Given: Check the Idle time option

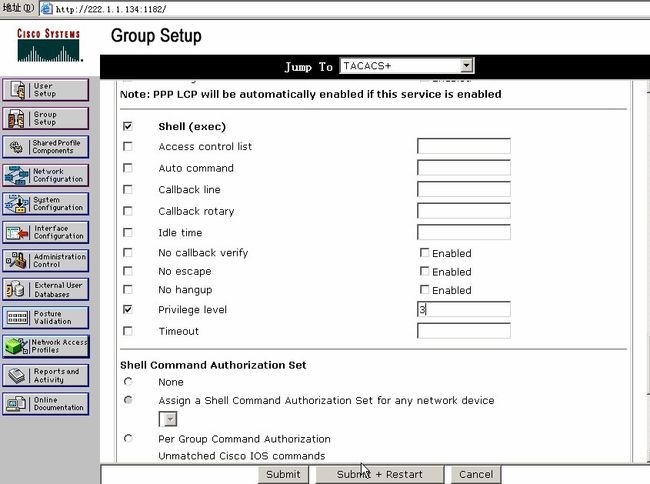Looking at the screenshot, I should click(128, 232).
